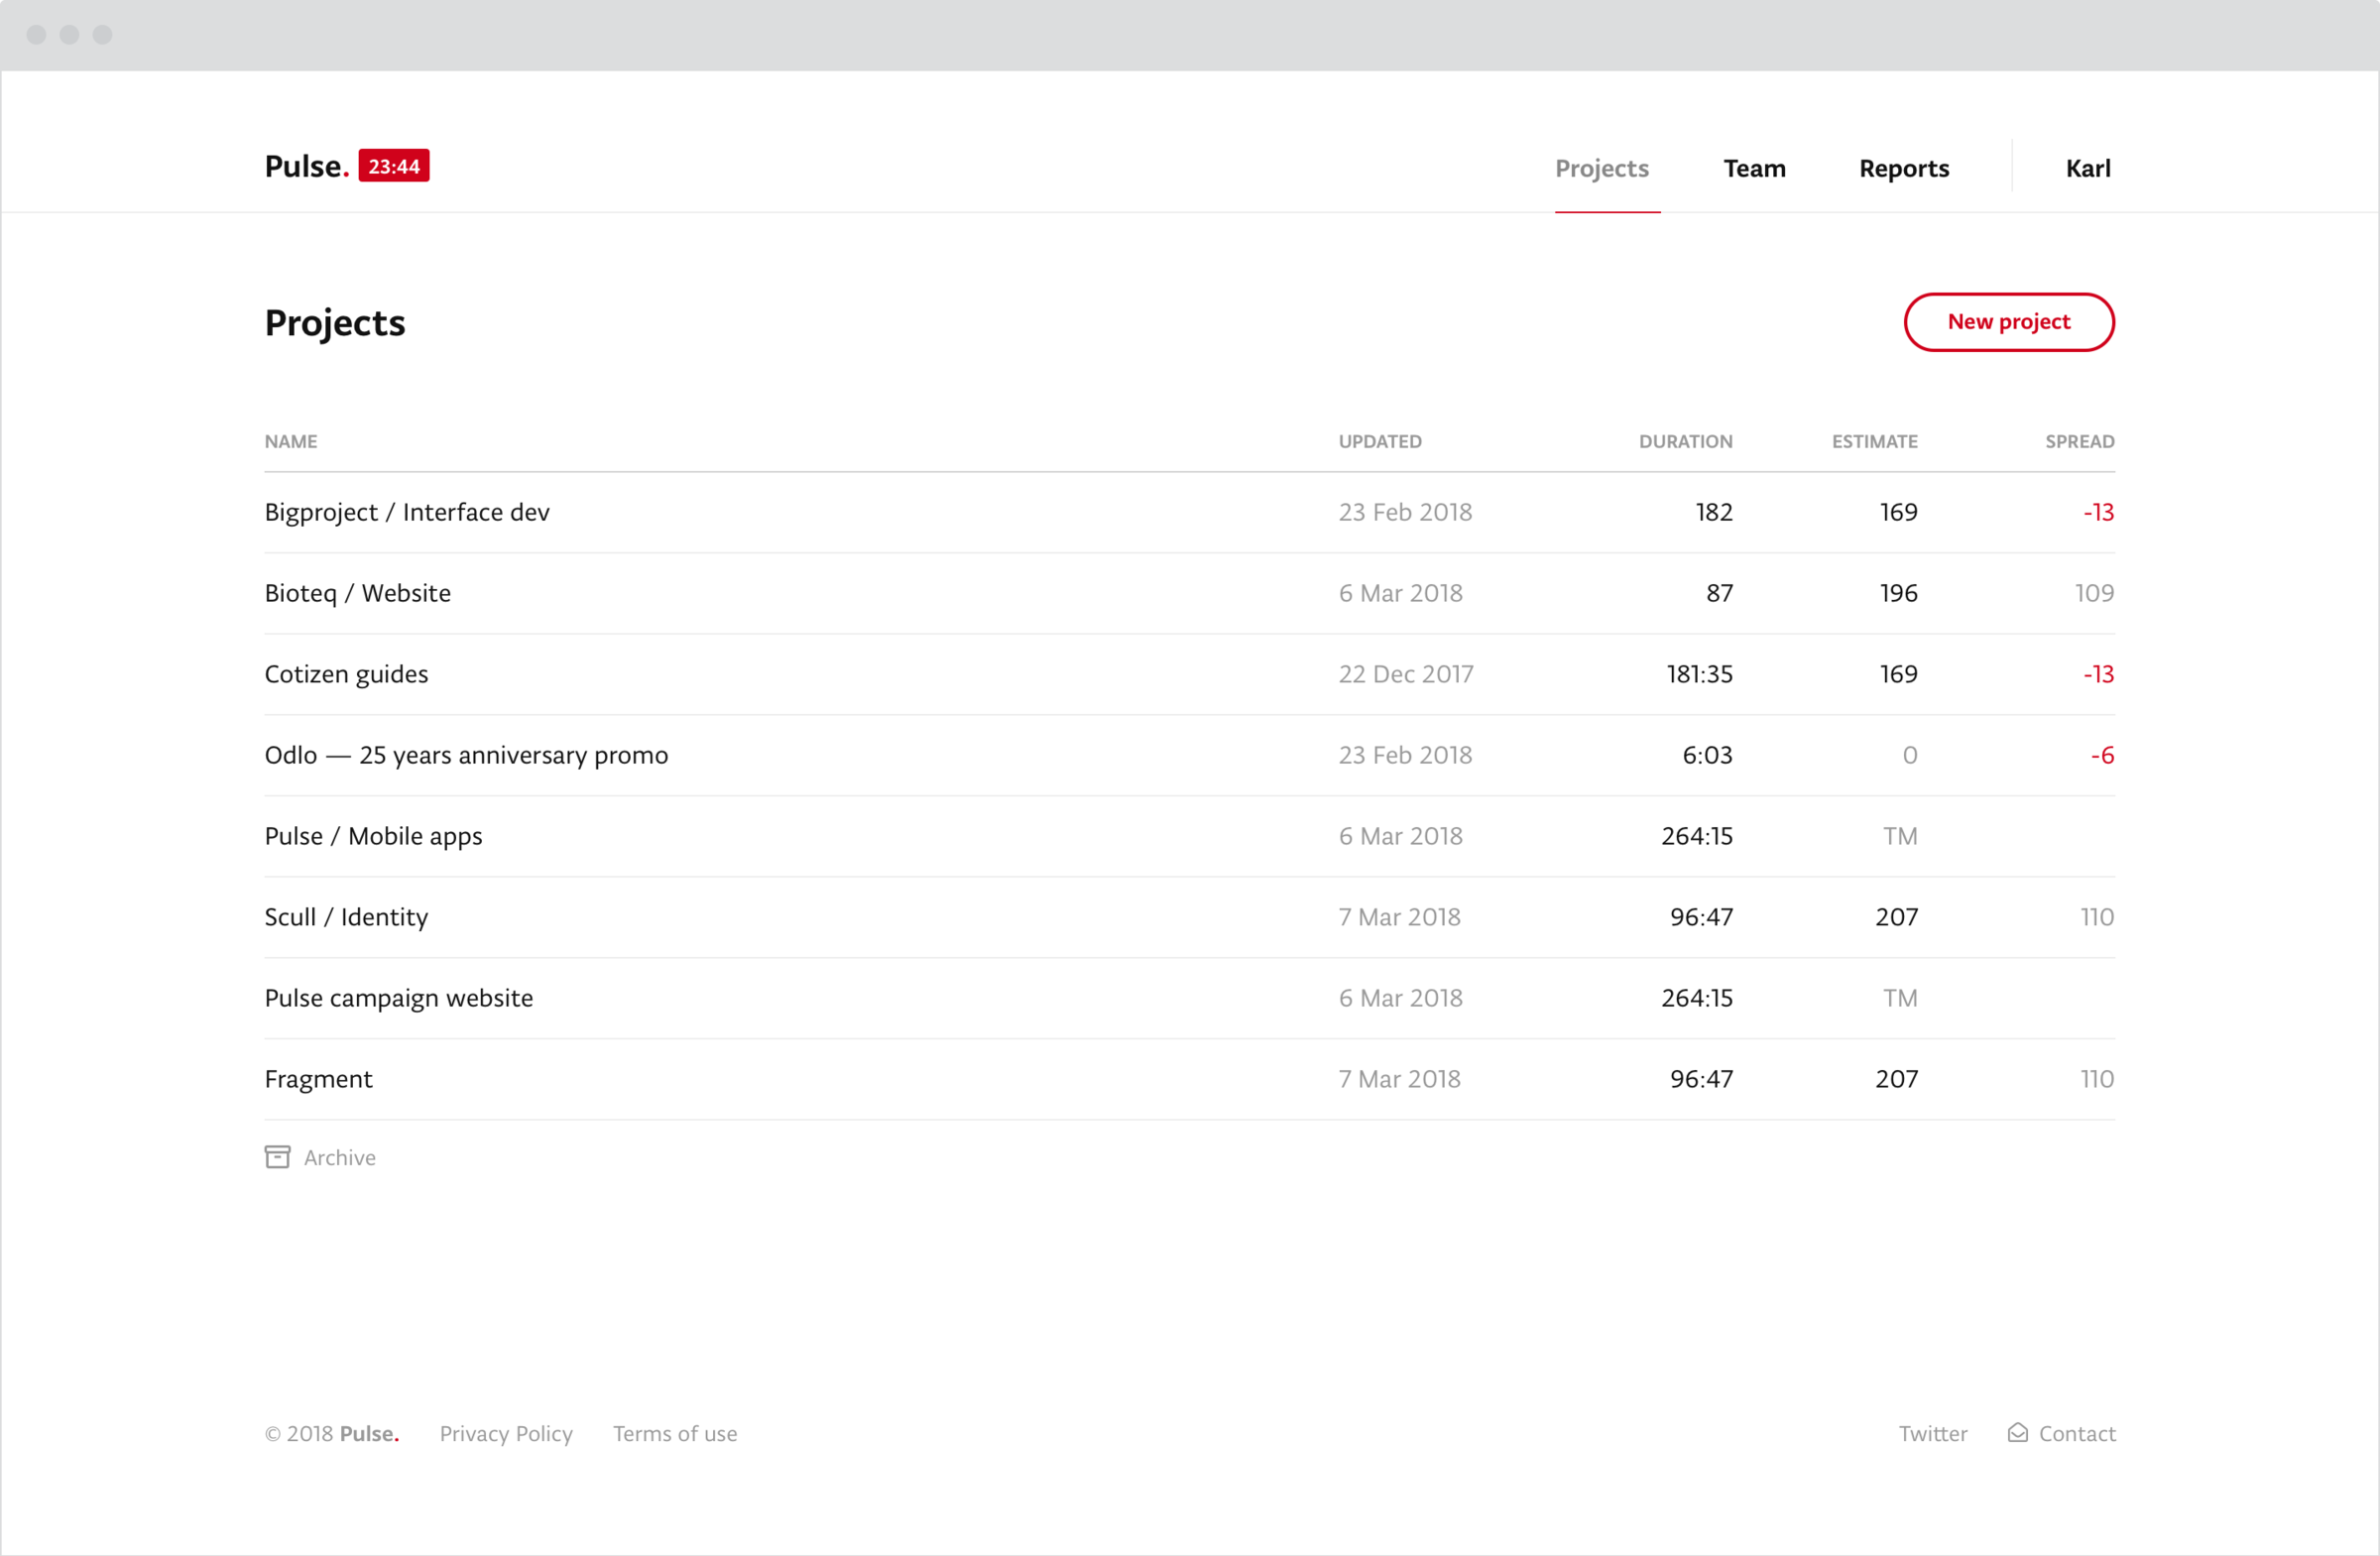Open the Twitter footer link

click(x=1932, y=1433)
